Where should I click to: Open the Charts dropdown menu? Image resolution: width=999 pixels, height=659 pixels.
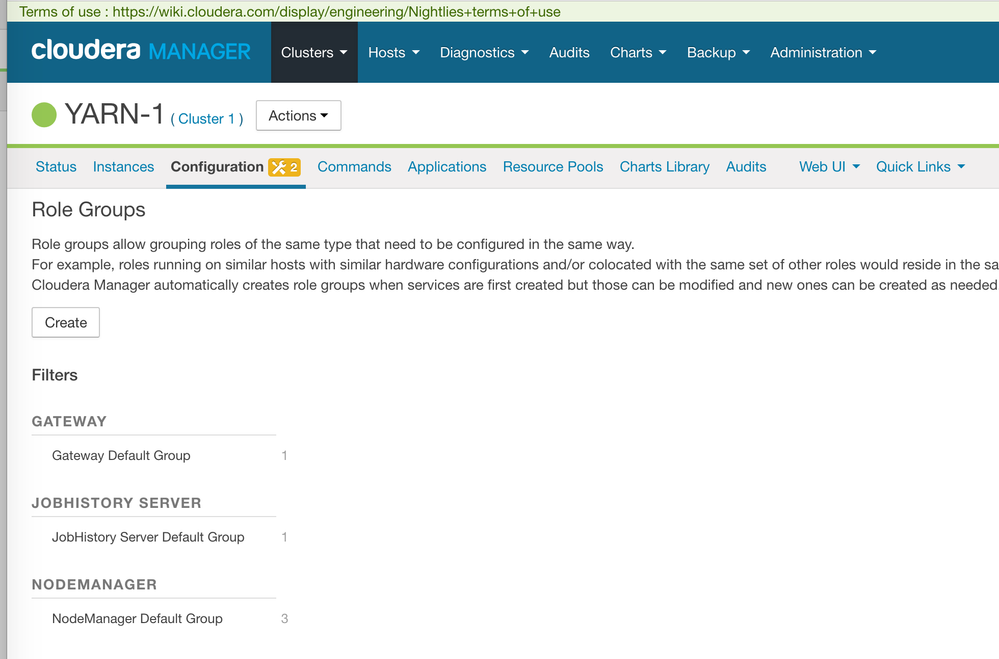click(638, 52)
